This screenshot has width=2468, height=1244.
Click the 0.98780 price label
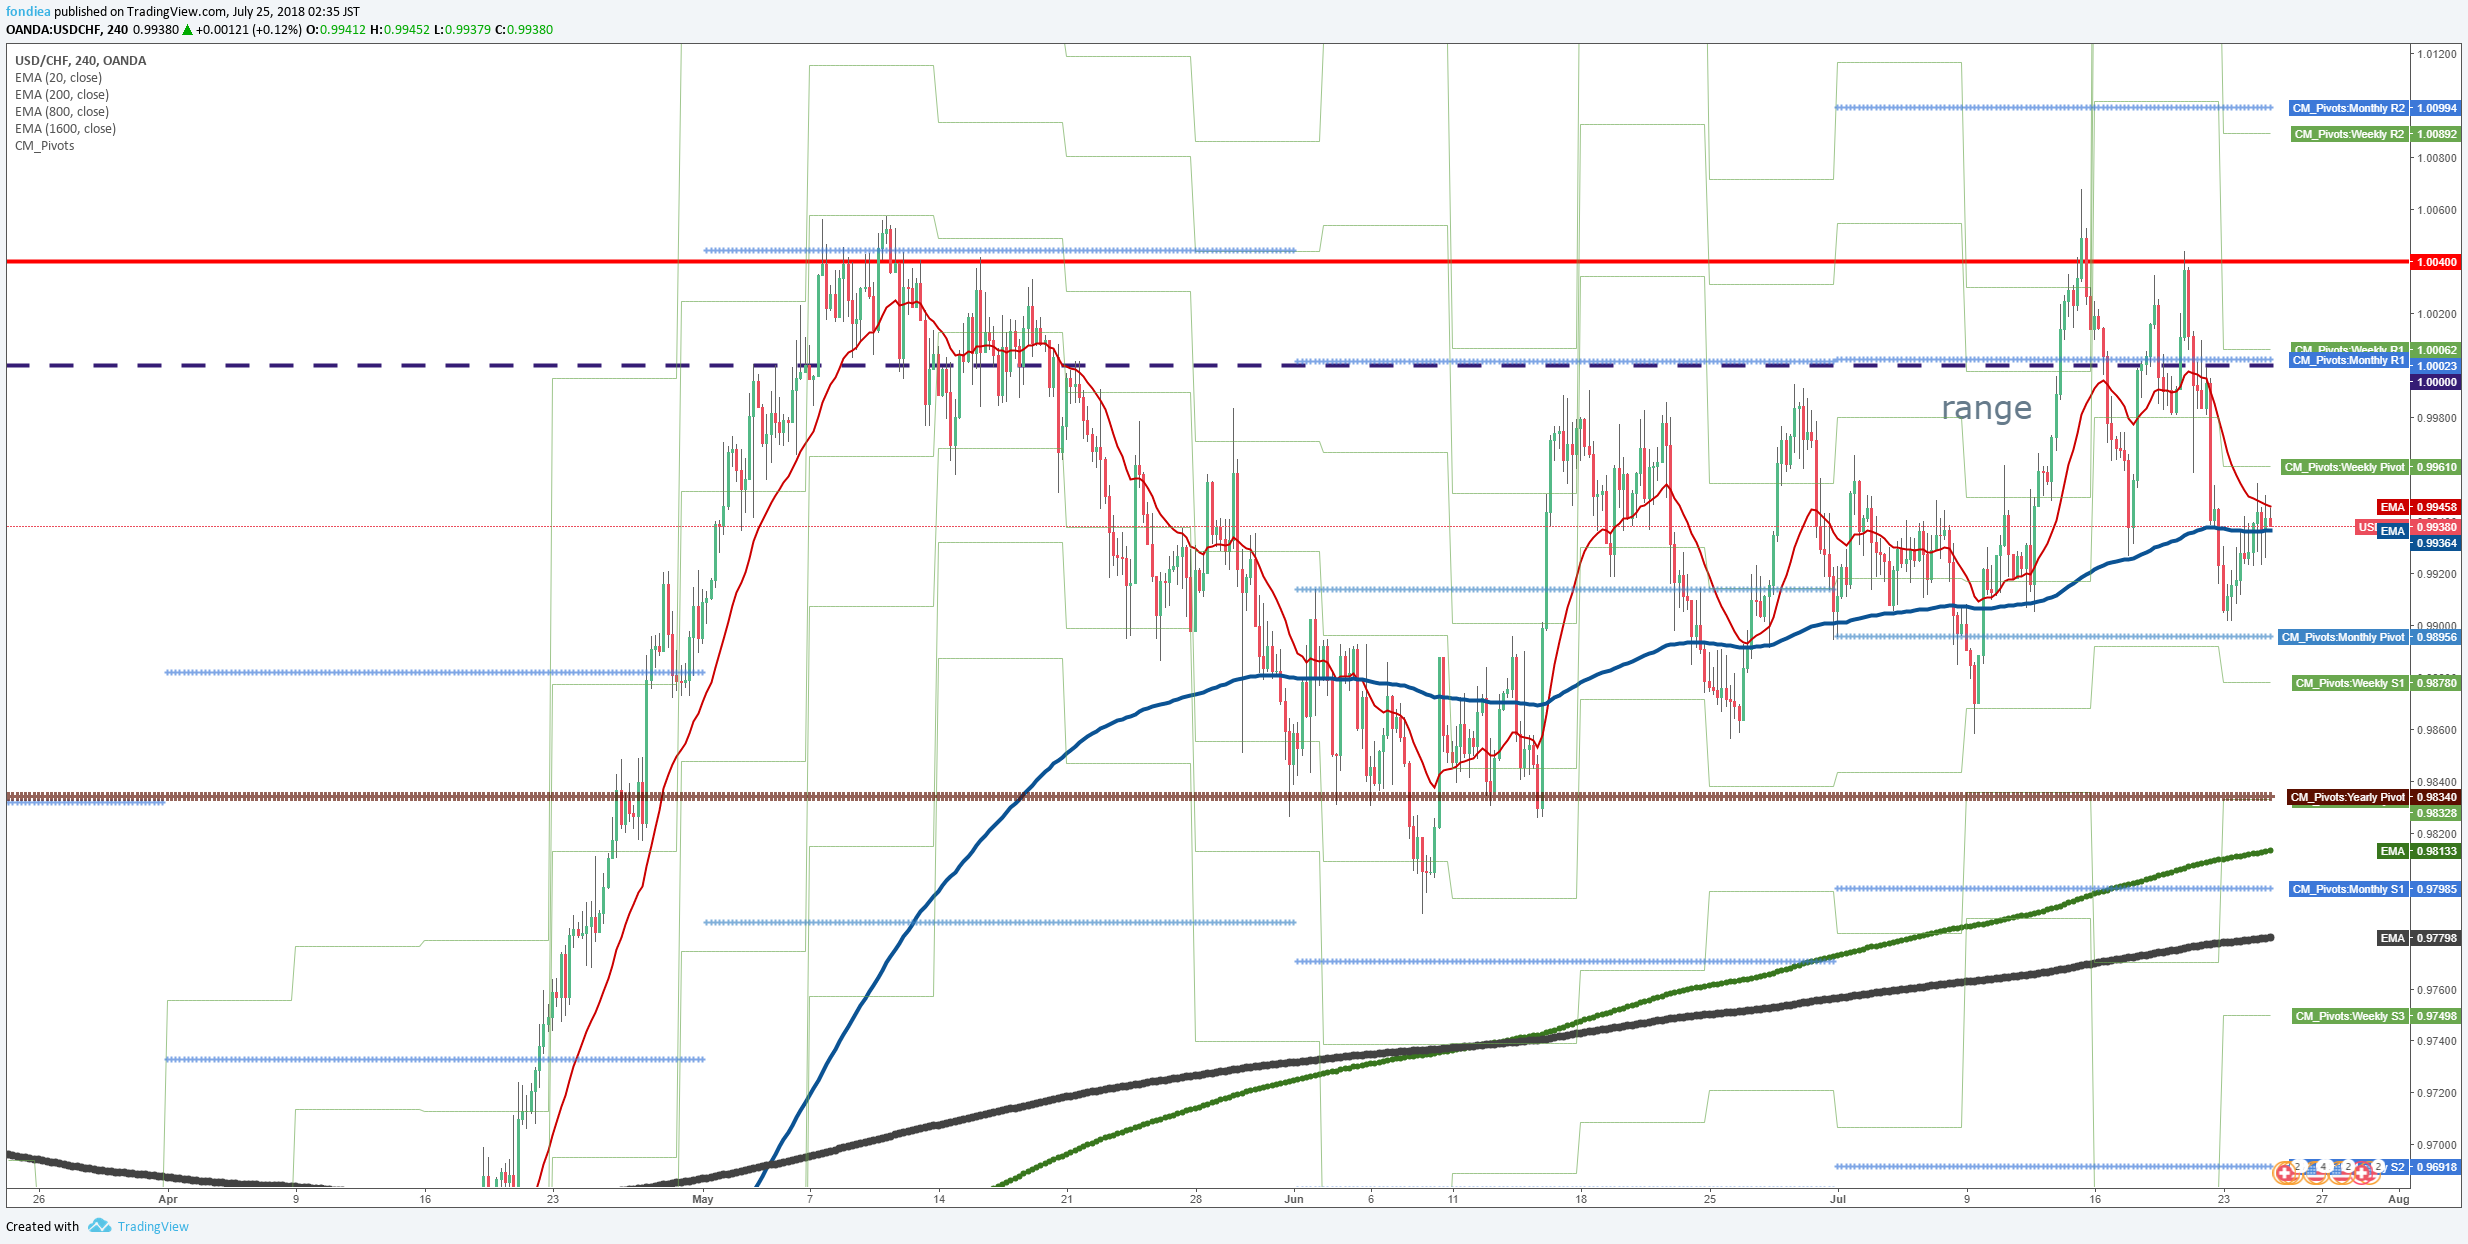tap(2436, 683)
